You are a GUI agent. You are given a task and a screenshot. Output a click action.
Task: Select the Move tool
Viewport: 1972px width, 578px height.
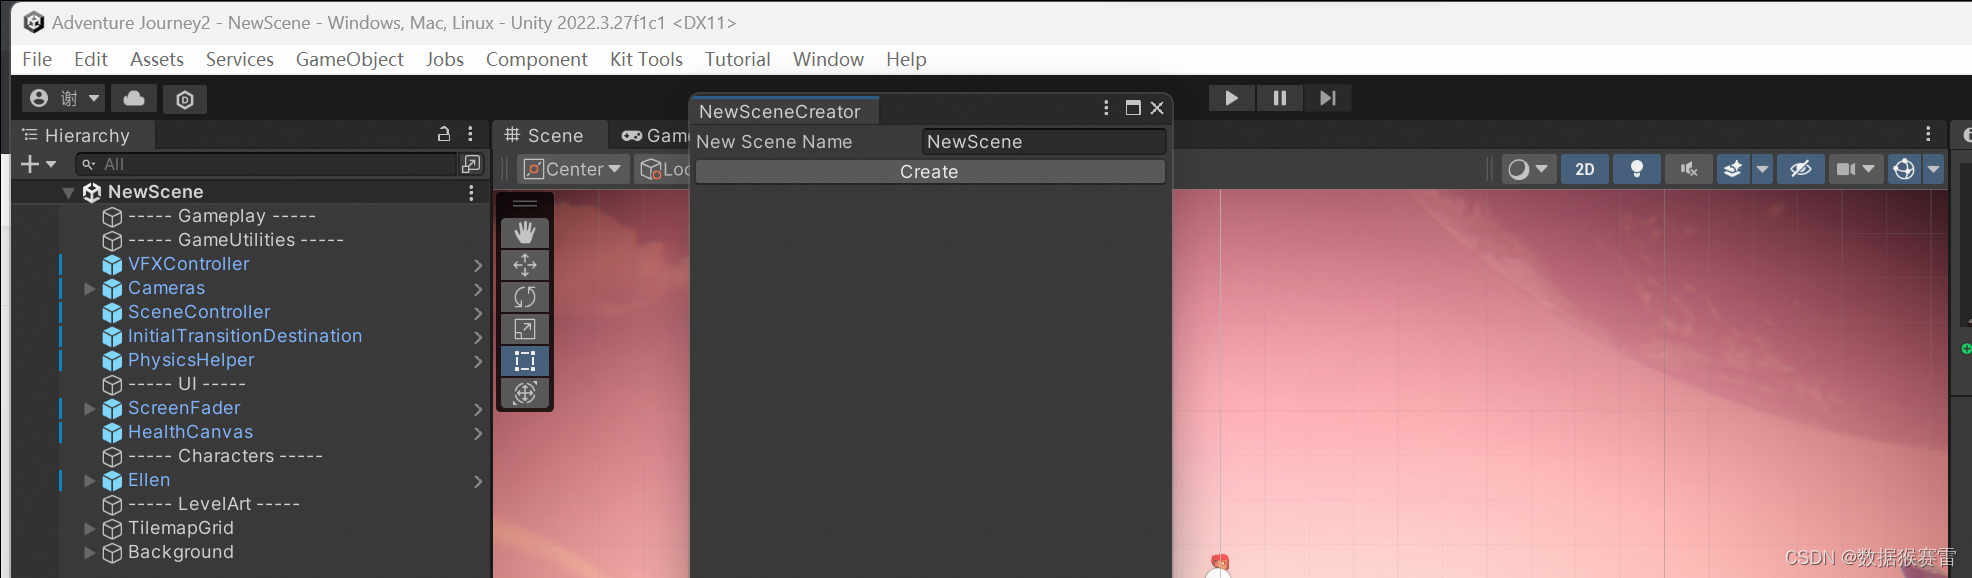525,265
